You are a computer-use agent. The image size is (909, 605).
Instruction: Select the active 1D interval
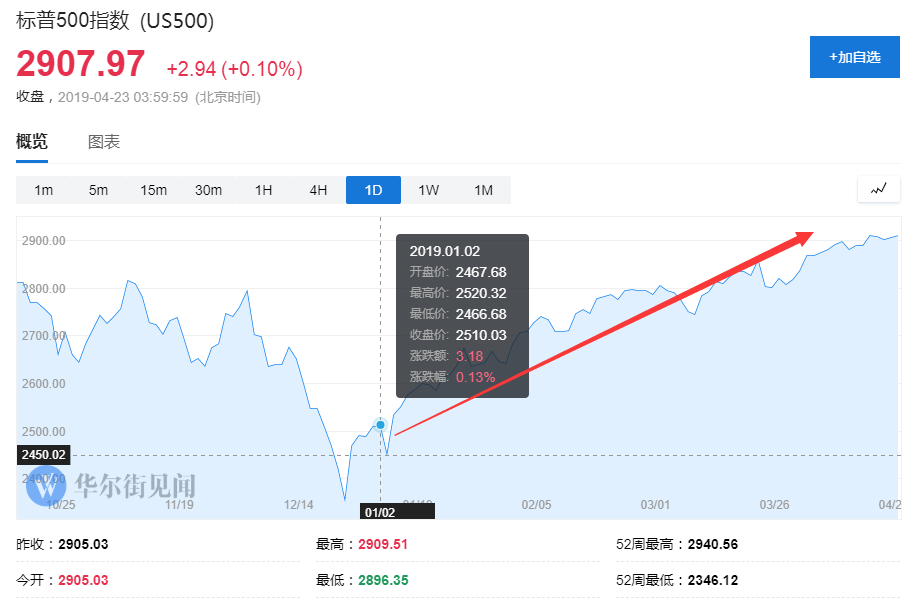(x=373, y=190)
